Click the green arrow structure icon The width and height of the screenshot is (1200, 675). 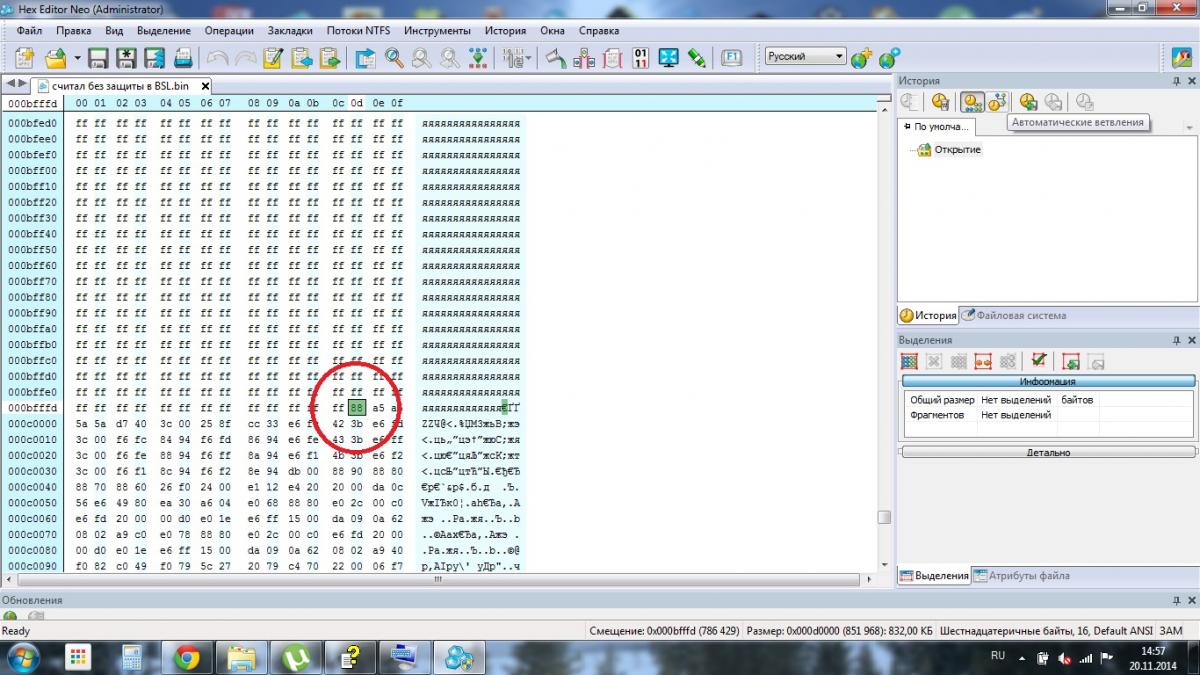479,57
